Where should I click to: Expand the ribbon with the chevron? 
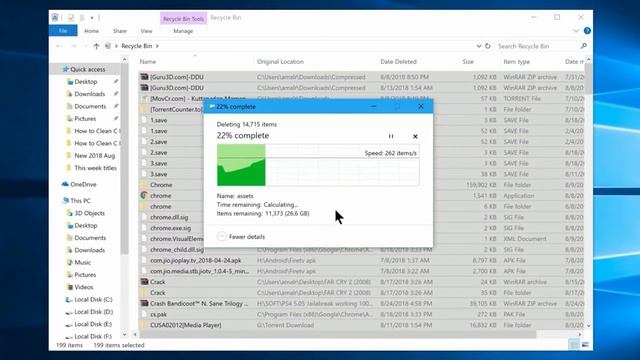pyautogui.click(x=576, y=31)
